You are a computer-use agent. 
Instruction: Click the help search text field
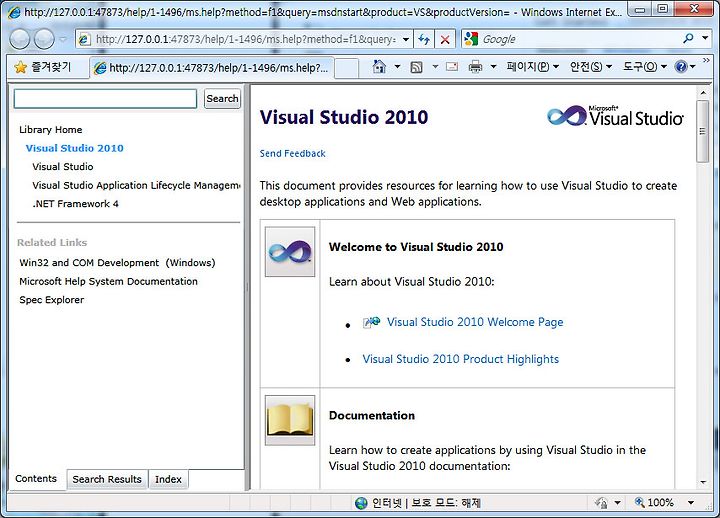105,99
